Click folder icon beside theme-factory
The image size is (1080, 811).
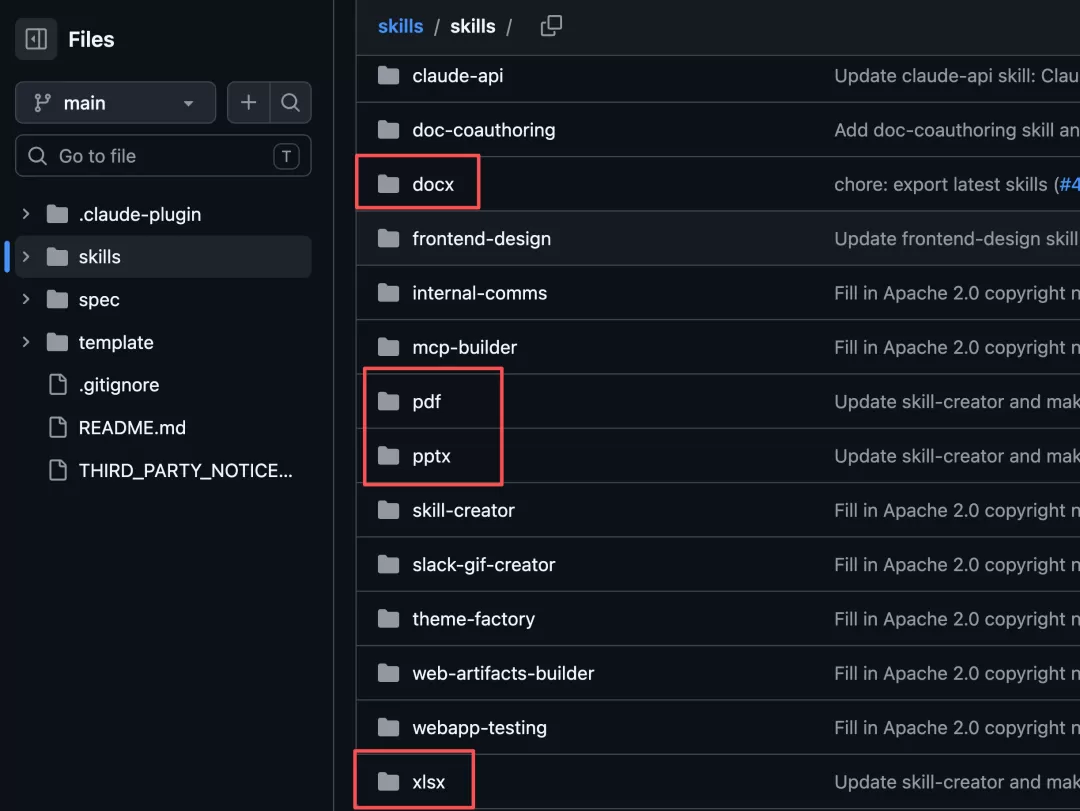pyautogui.click(x=388, y=619)
